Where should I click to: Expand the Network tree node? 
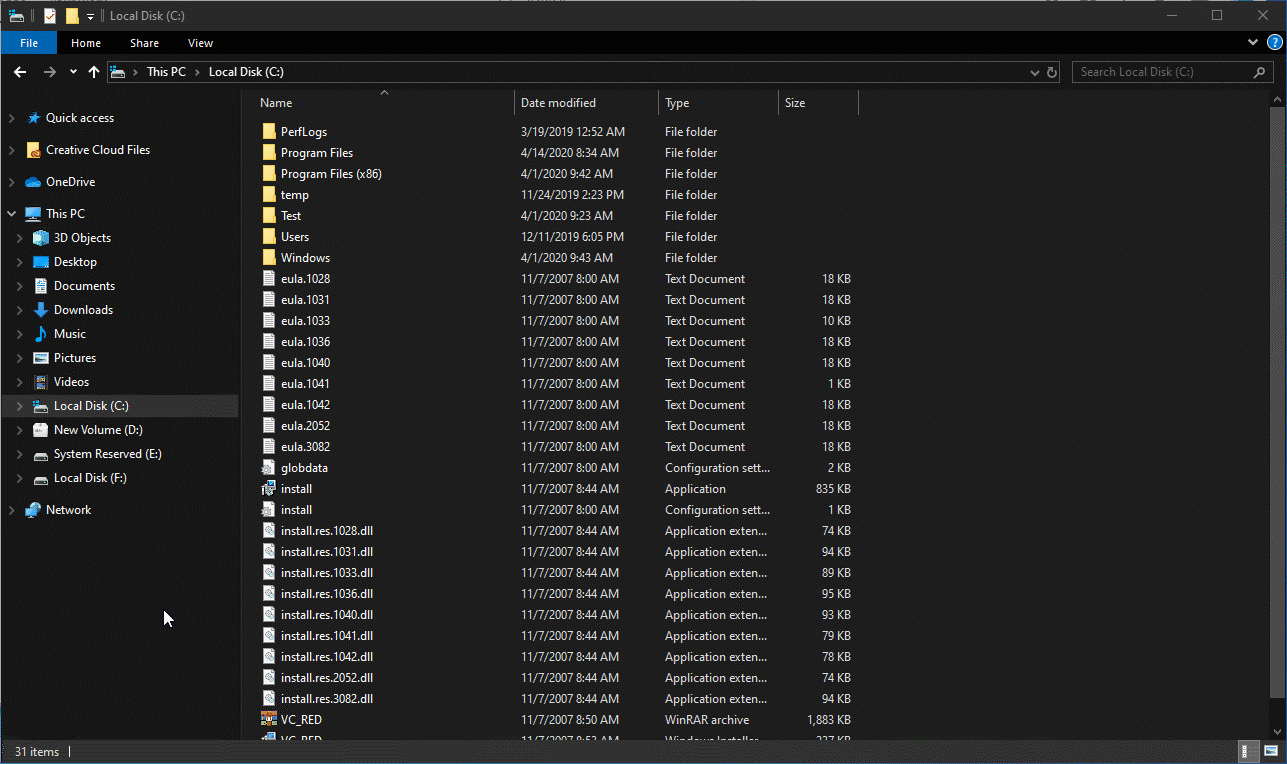(x=11, y=510)
